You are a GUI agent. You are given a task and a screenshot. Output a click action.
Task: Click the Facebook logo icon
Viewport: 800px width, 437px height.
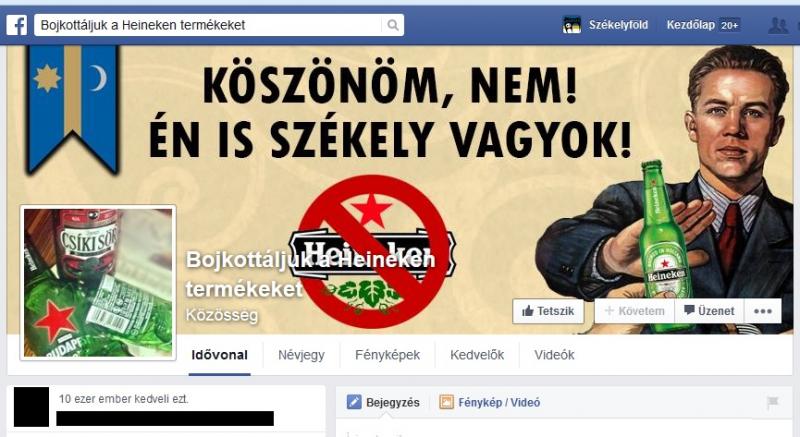click(16, 25)
